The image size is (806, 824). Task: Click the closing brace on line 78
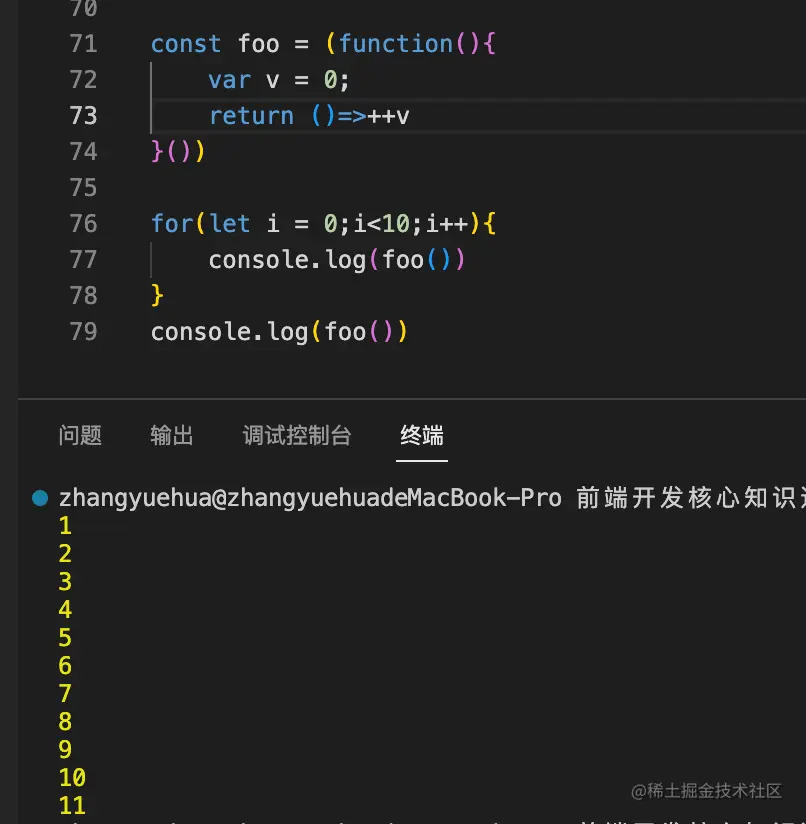pyautogui.click(x=157, y=295)
